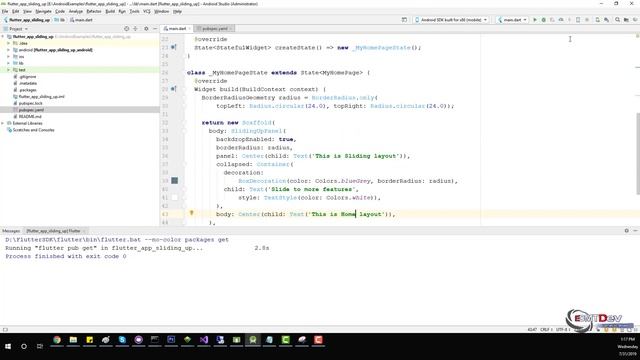Open settings gear of Messages panel

626,231
